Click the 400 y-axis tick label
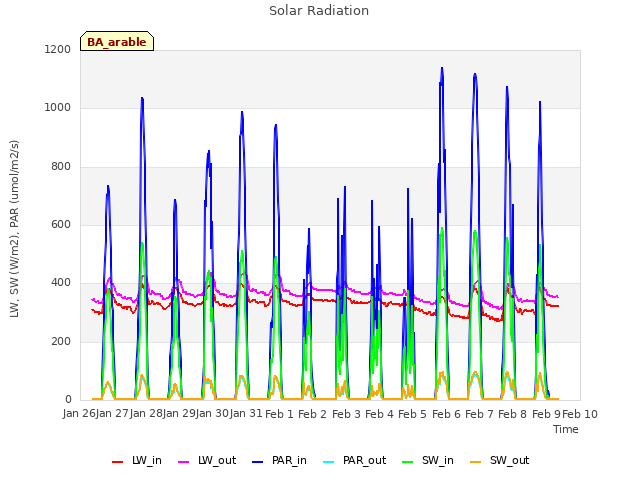The height and width of the screenshot is (480, 640). [61, 283]
